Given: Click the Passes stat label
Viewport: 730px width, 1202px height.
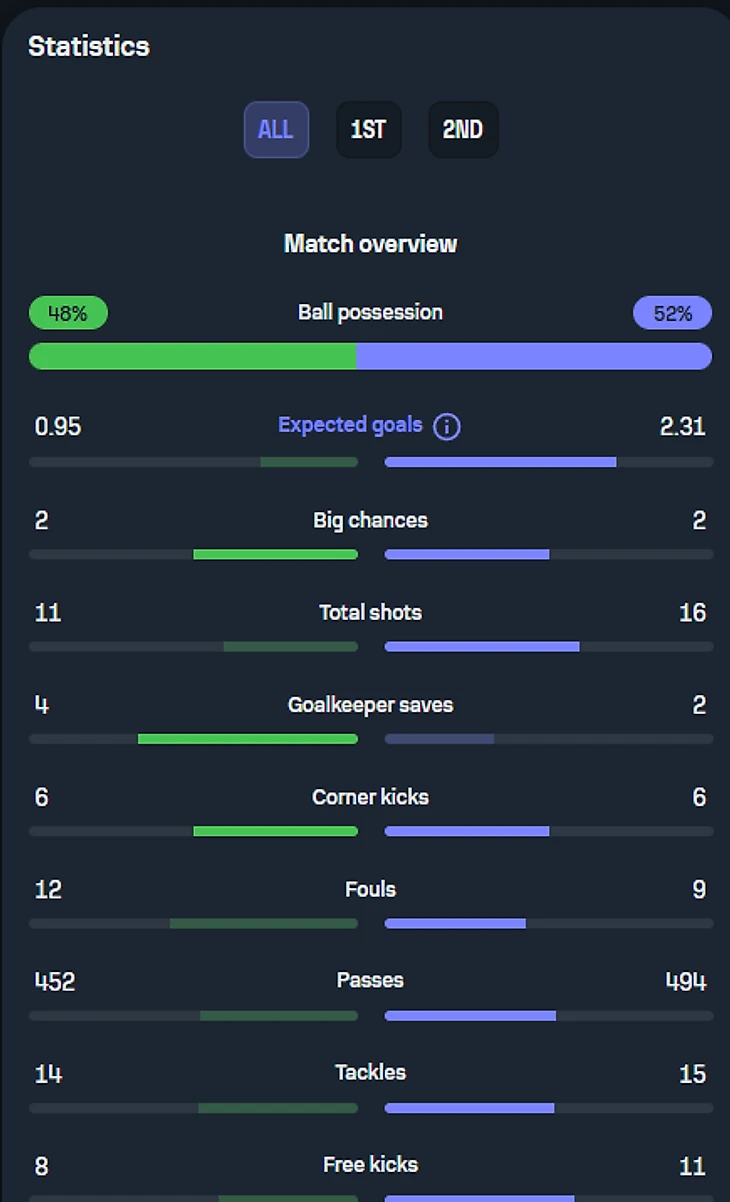Looking at the screenshot, I should 370,980.
